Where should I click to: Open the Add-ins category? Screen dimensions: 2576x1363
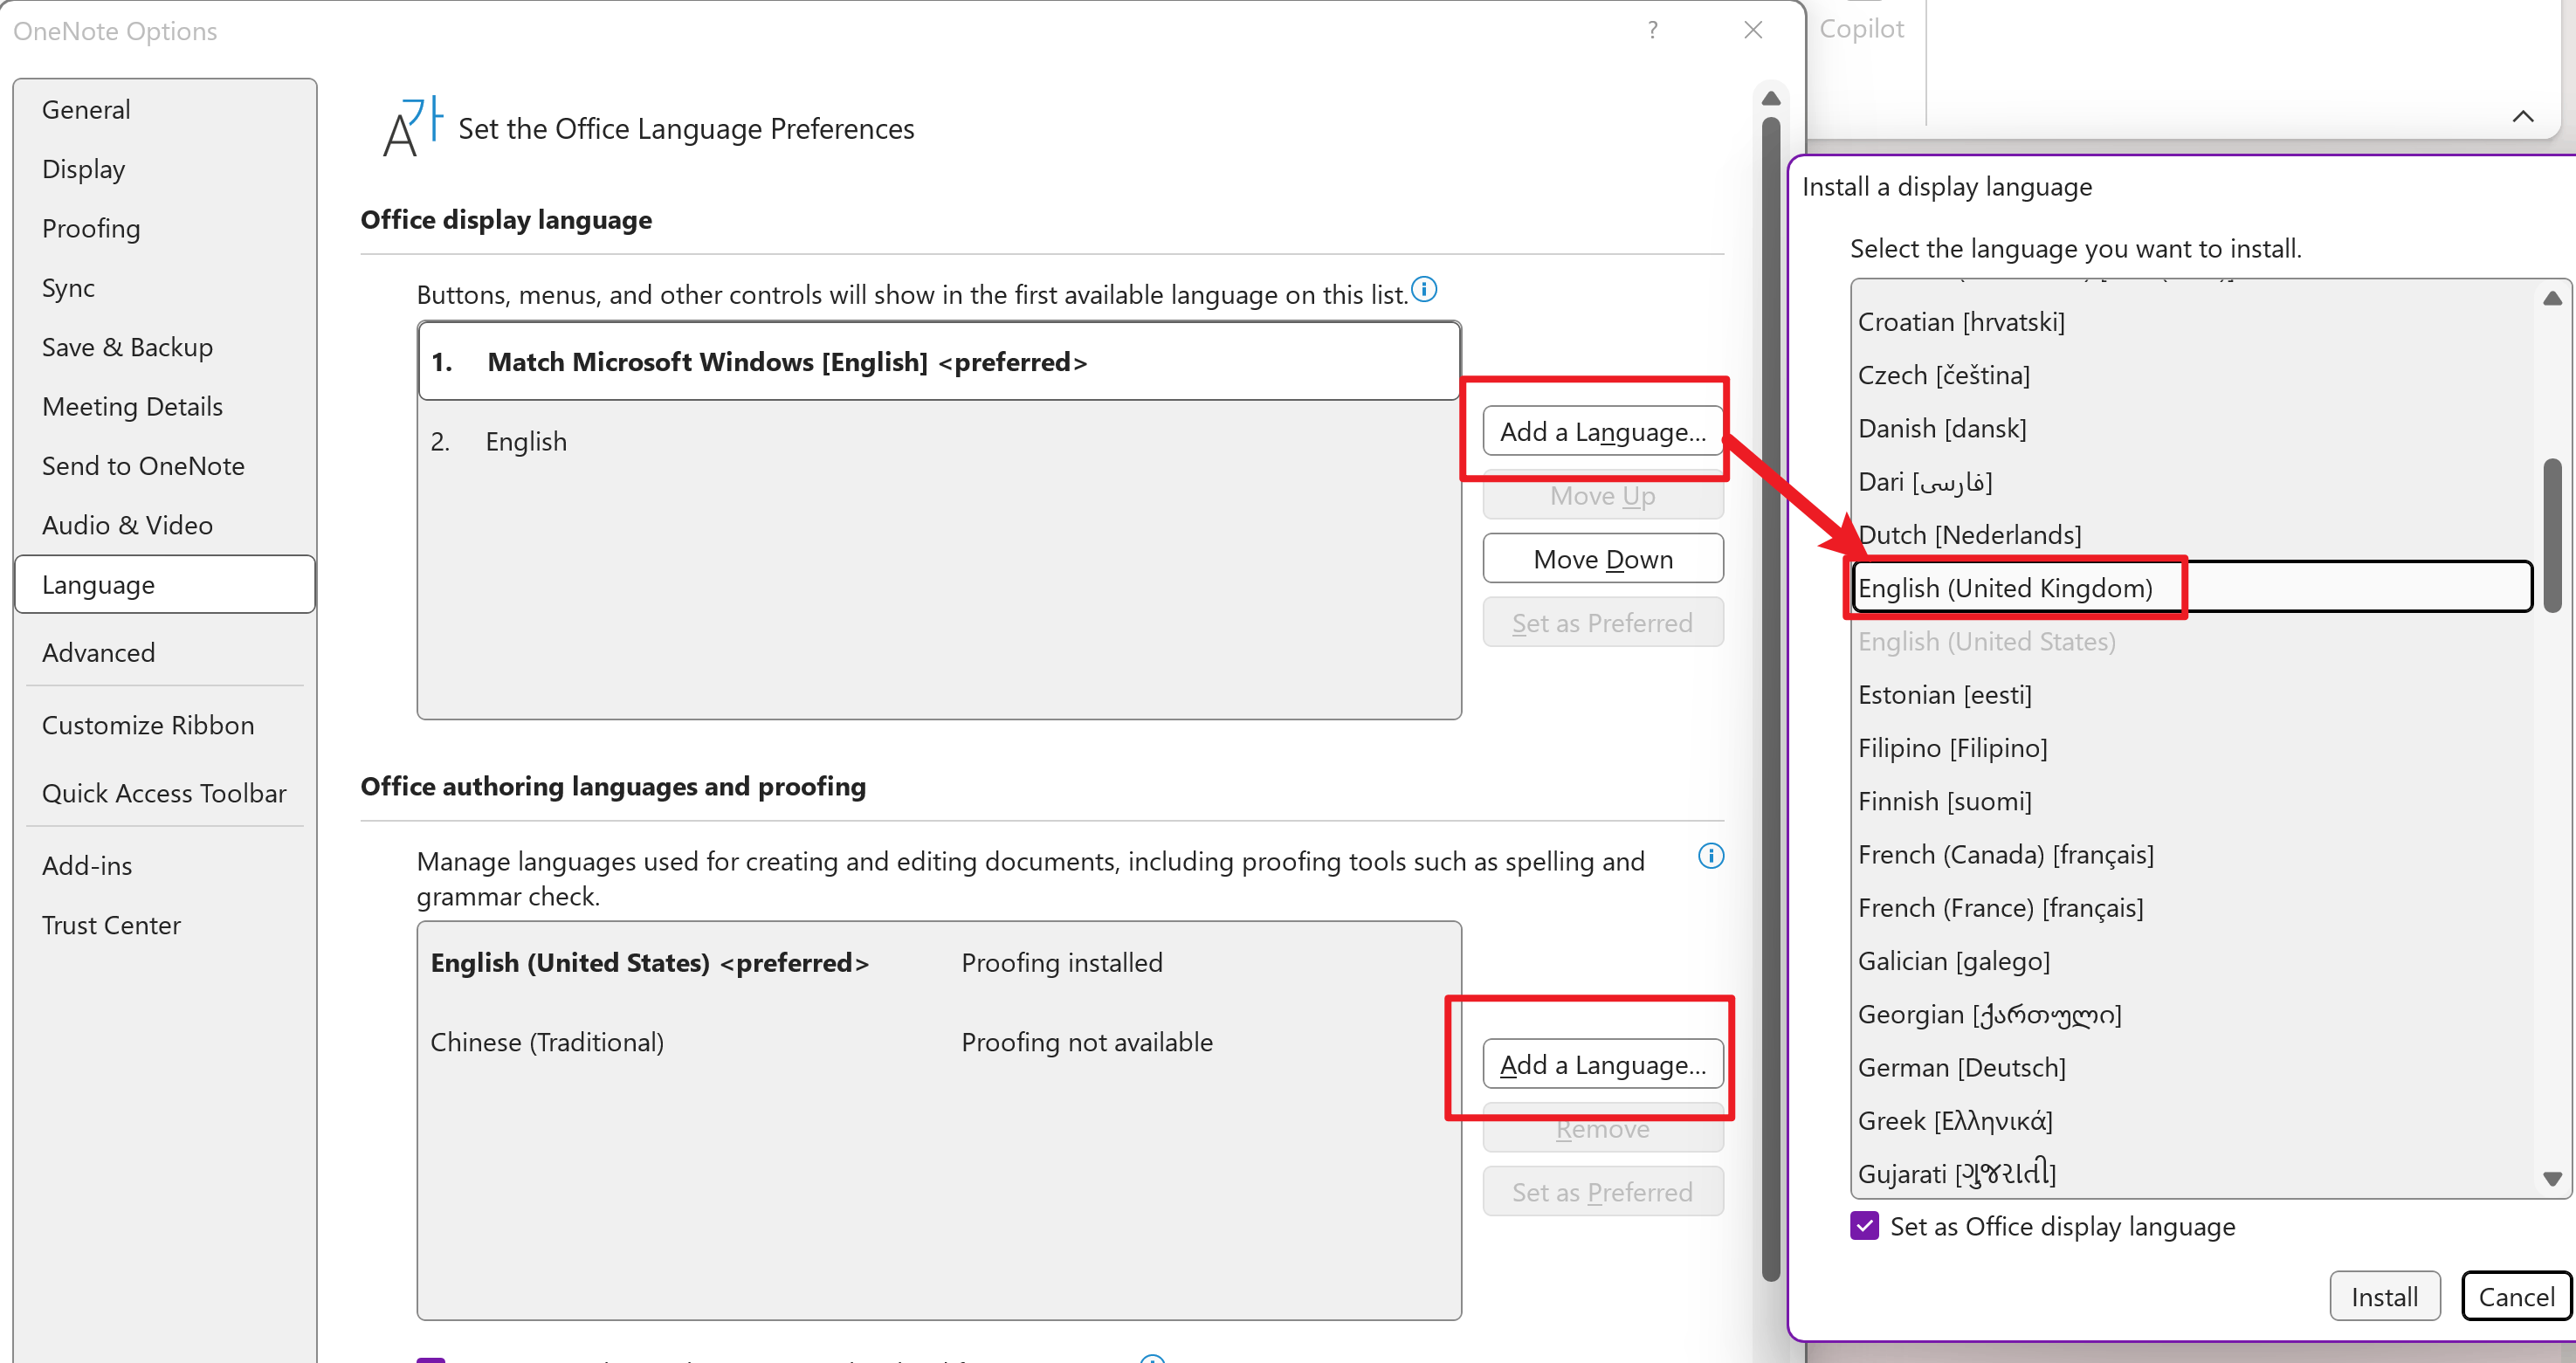166,866
